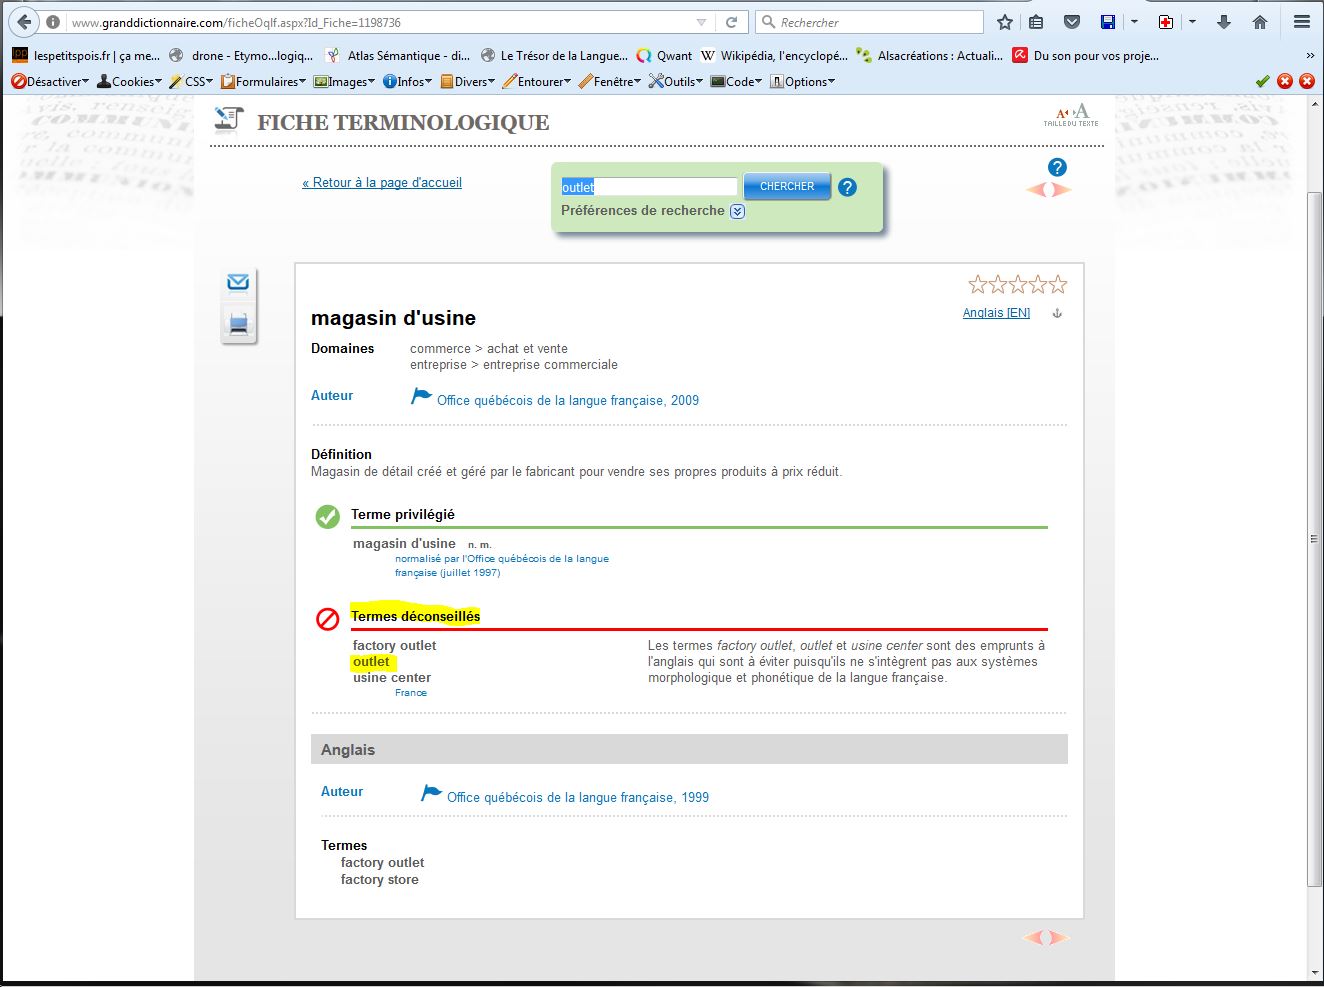
Task: Open the Options menu
Action: pyautogui.click(x=802, y=82)
